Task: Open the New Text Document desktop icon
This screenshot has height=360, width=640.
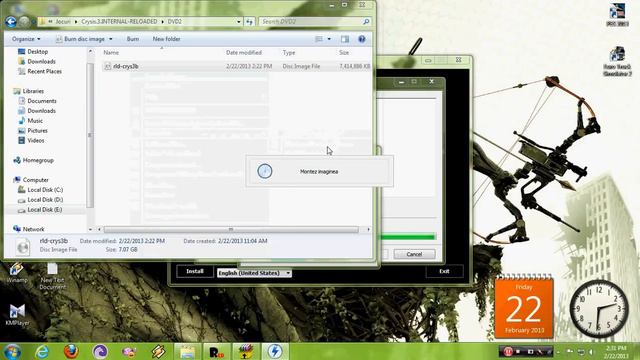Action: coord(52,276)
